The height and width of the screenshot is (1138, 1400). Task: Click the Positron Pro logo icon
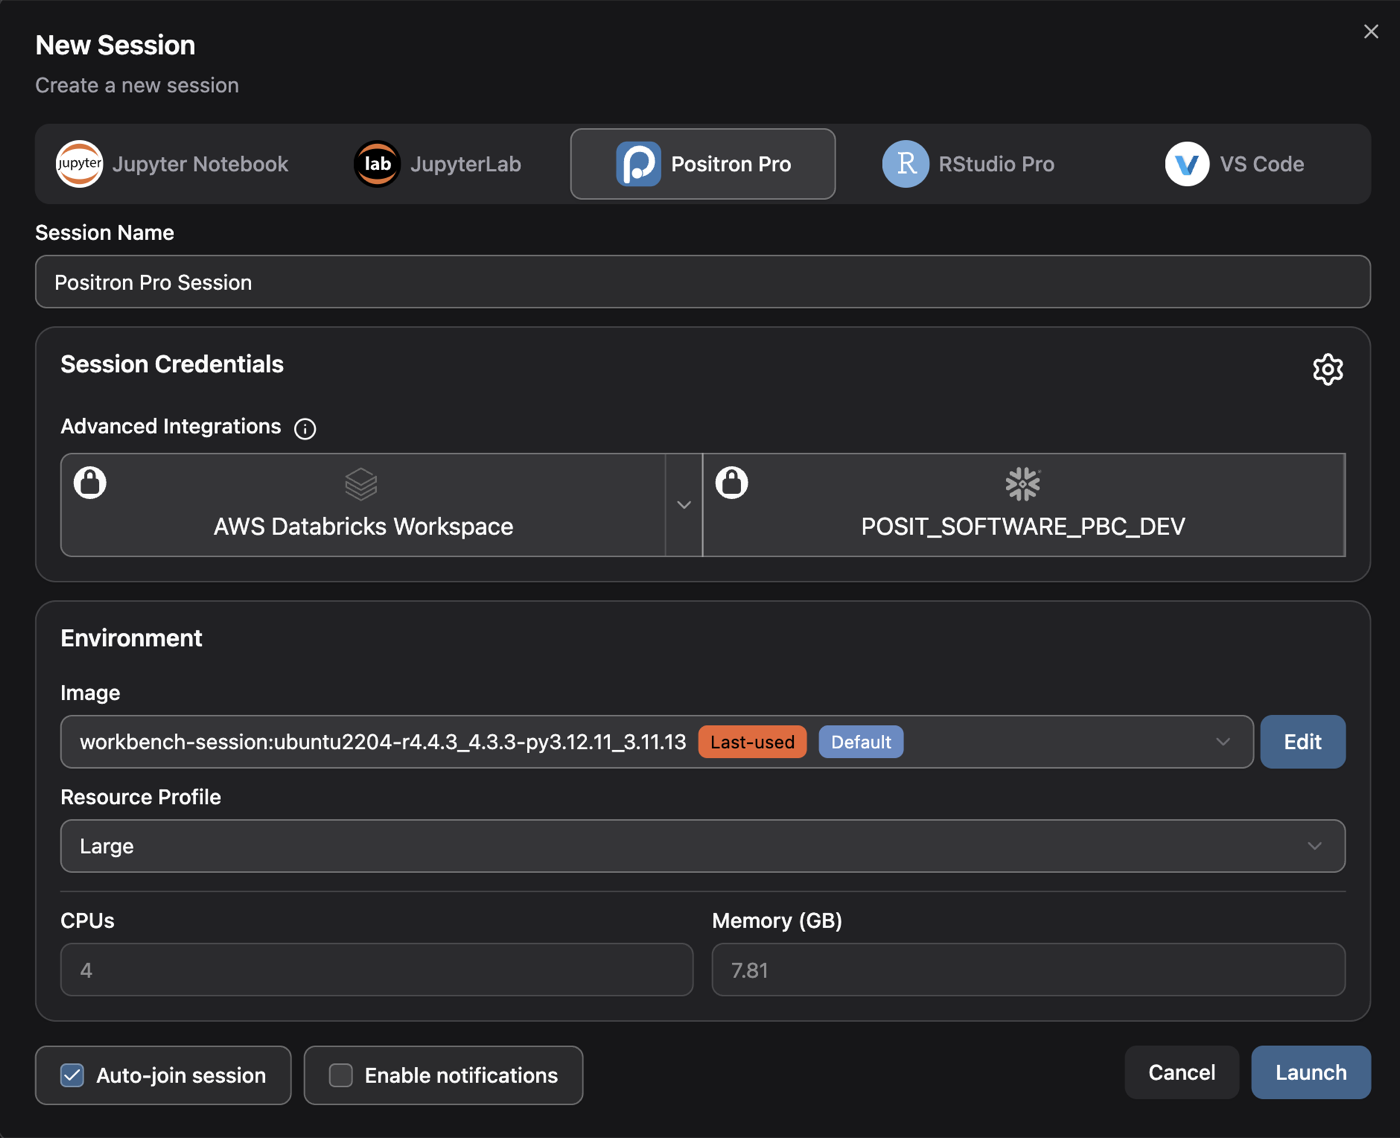pyautogui.click(x=638, y=164)
